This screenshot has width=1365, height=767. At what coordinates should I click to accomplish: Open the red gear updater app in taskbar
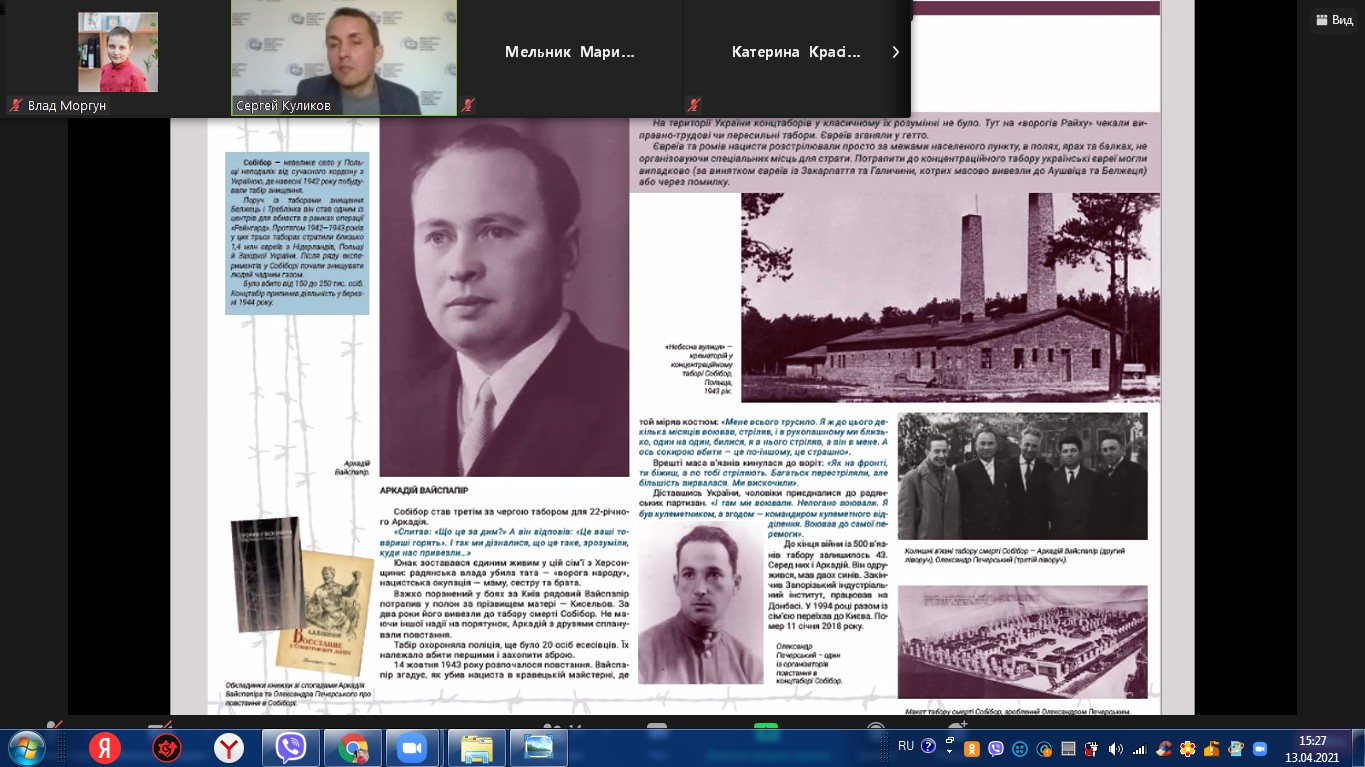[166, 748]
